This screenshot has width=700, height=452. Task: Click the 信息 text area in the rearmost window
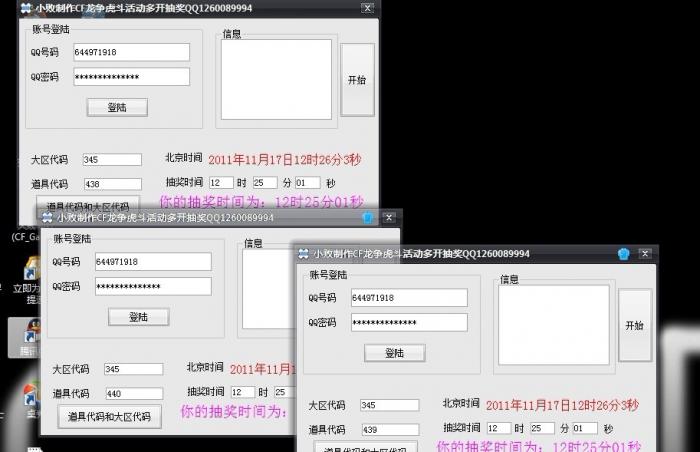tap(276, 80)
